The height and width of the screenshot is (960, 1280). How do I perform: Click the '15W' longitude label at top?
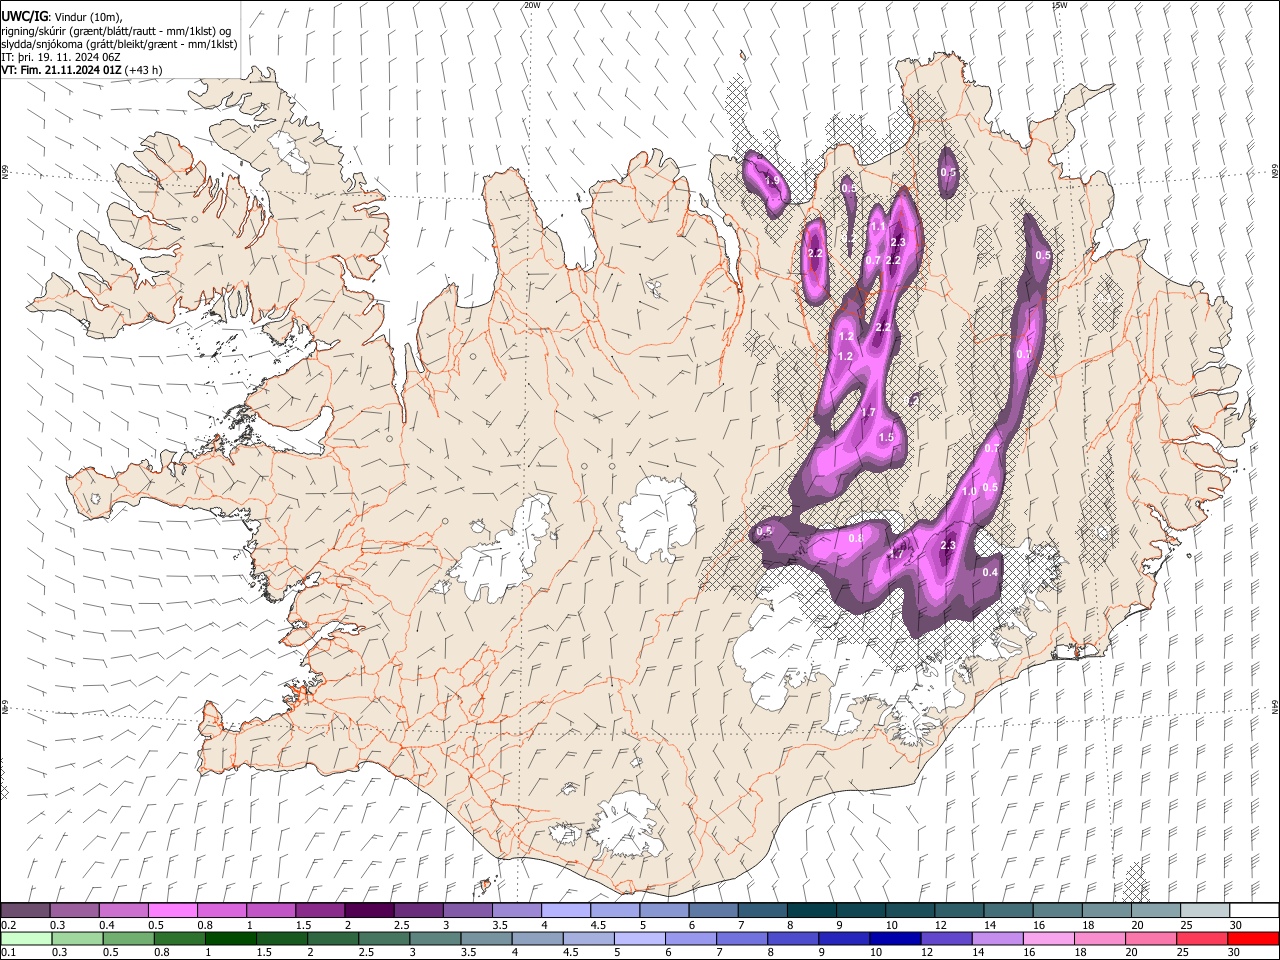pos(1059,5)
